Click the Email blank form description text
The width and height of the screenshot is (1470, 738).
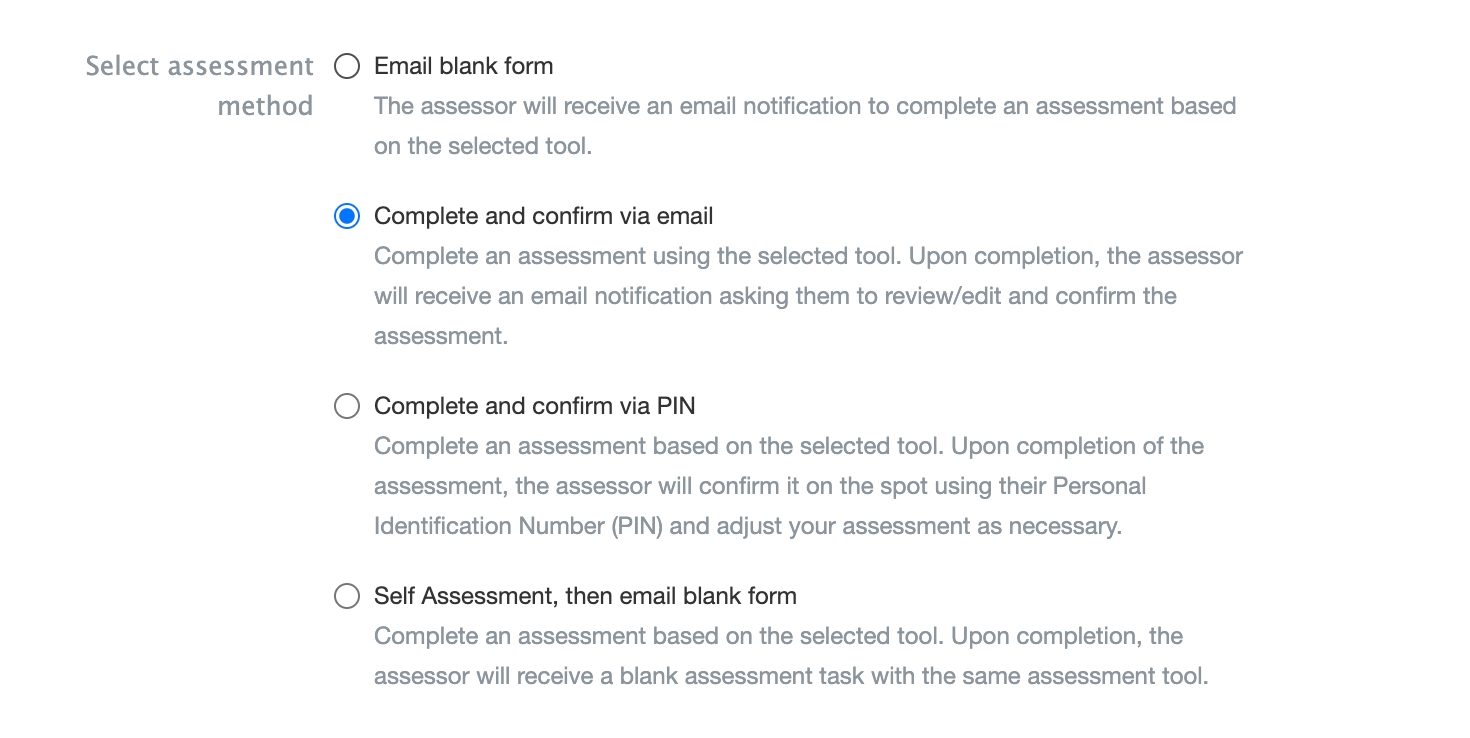coord(804,107)
